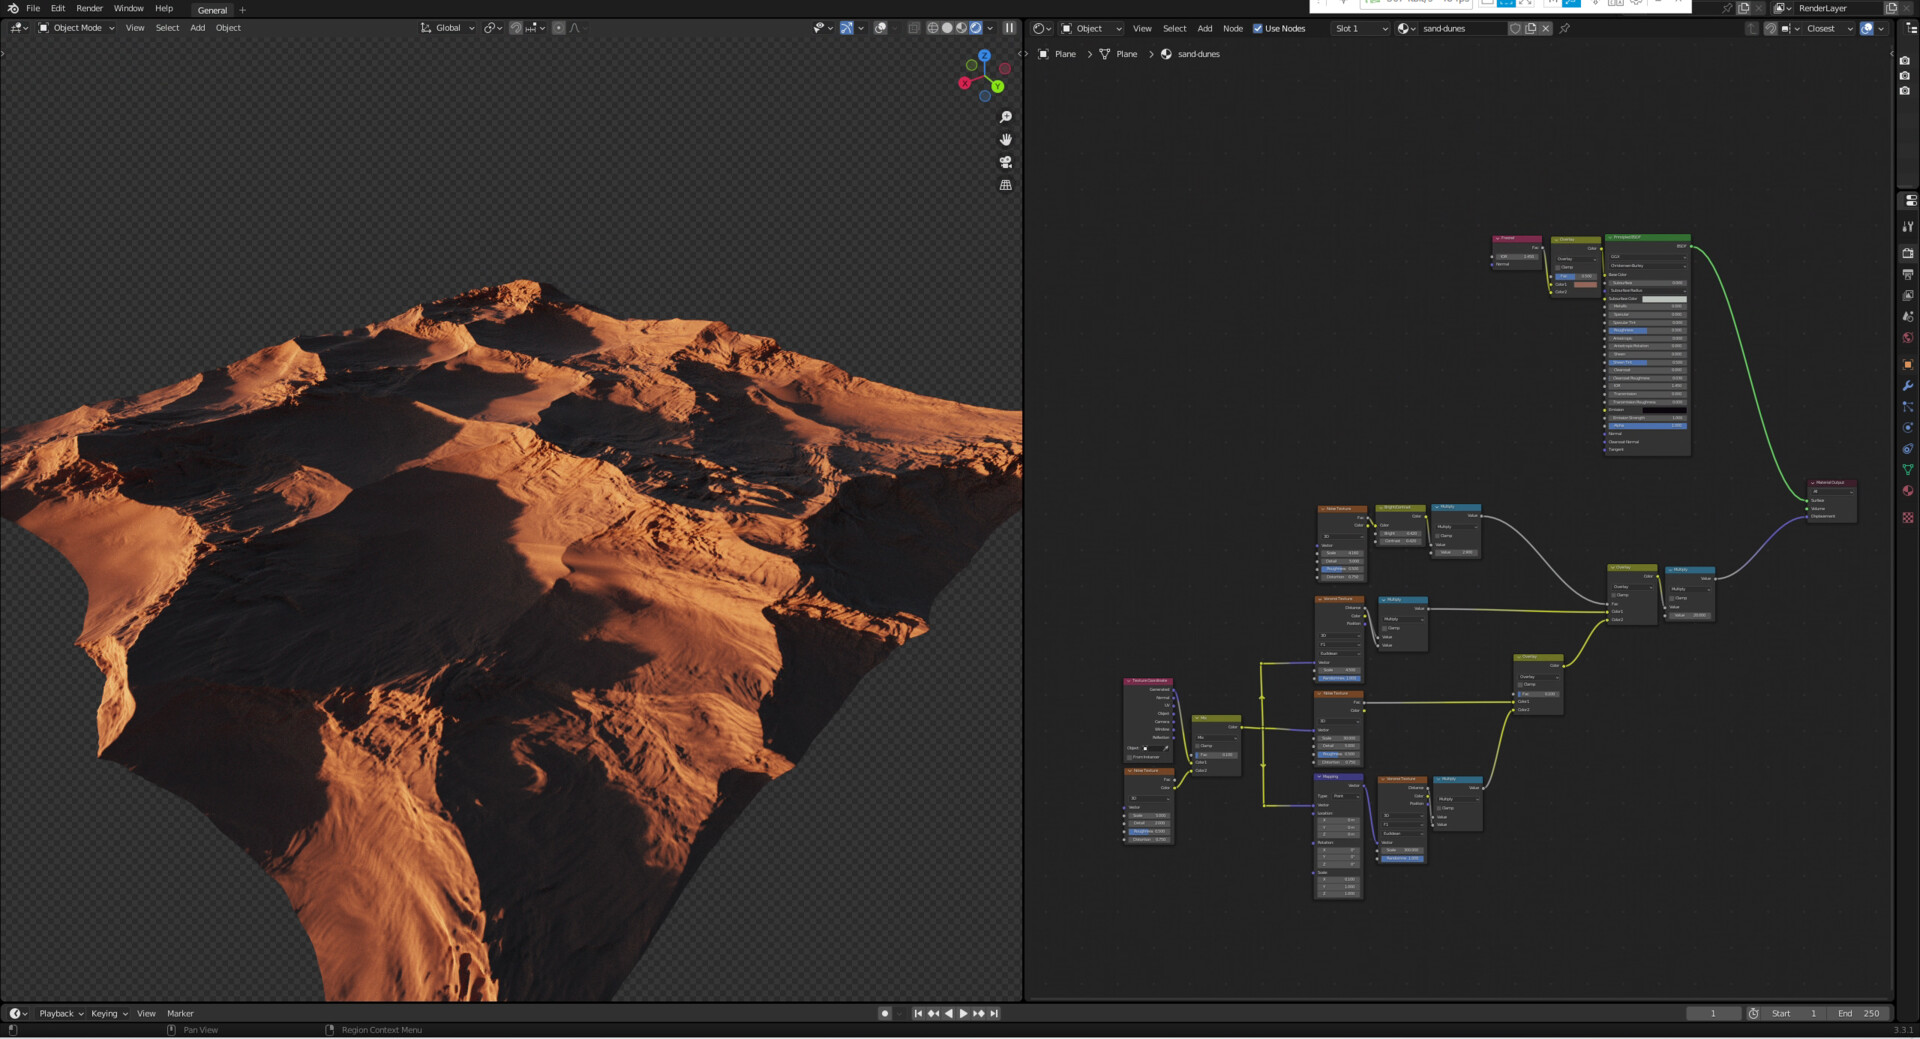Screen dimensions: 1920x1039
Task: Open the Slot 1 dropdown in shader header
Action: click(x=1360, y=28)
